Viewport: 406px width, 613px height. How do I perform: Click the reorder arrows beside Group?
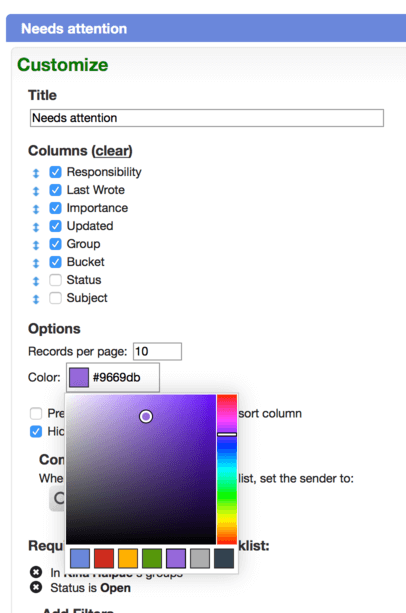pos(36,245)
